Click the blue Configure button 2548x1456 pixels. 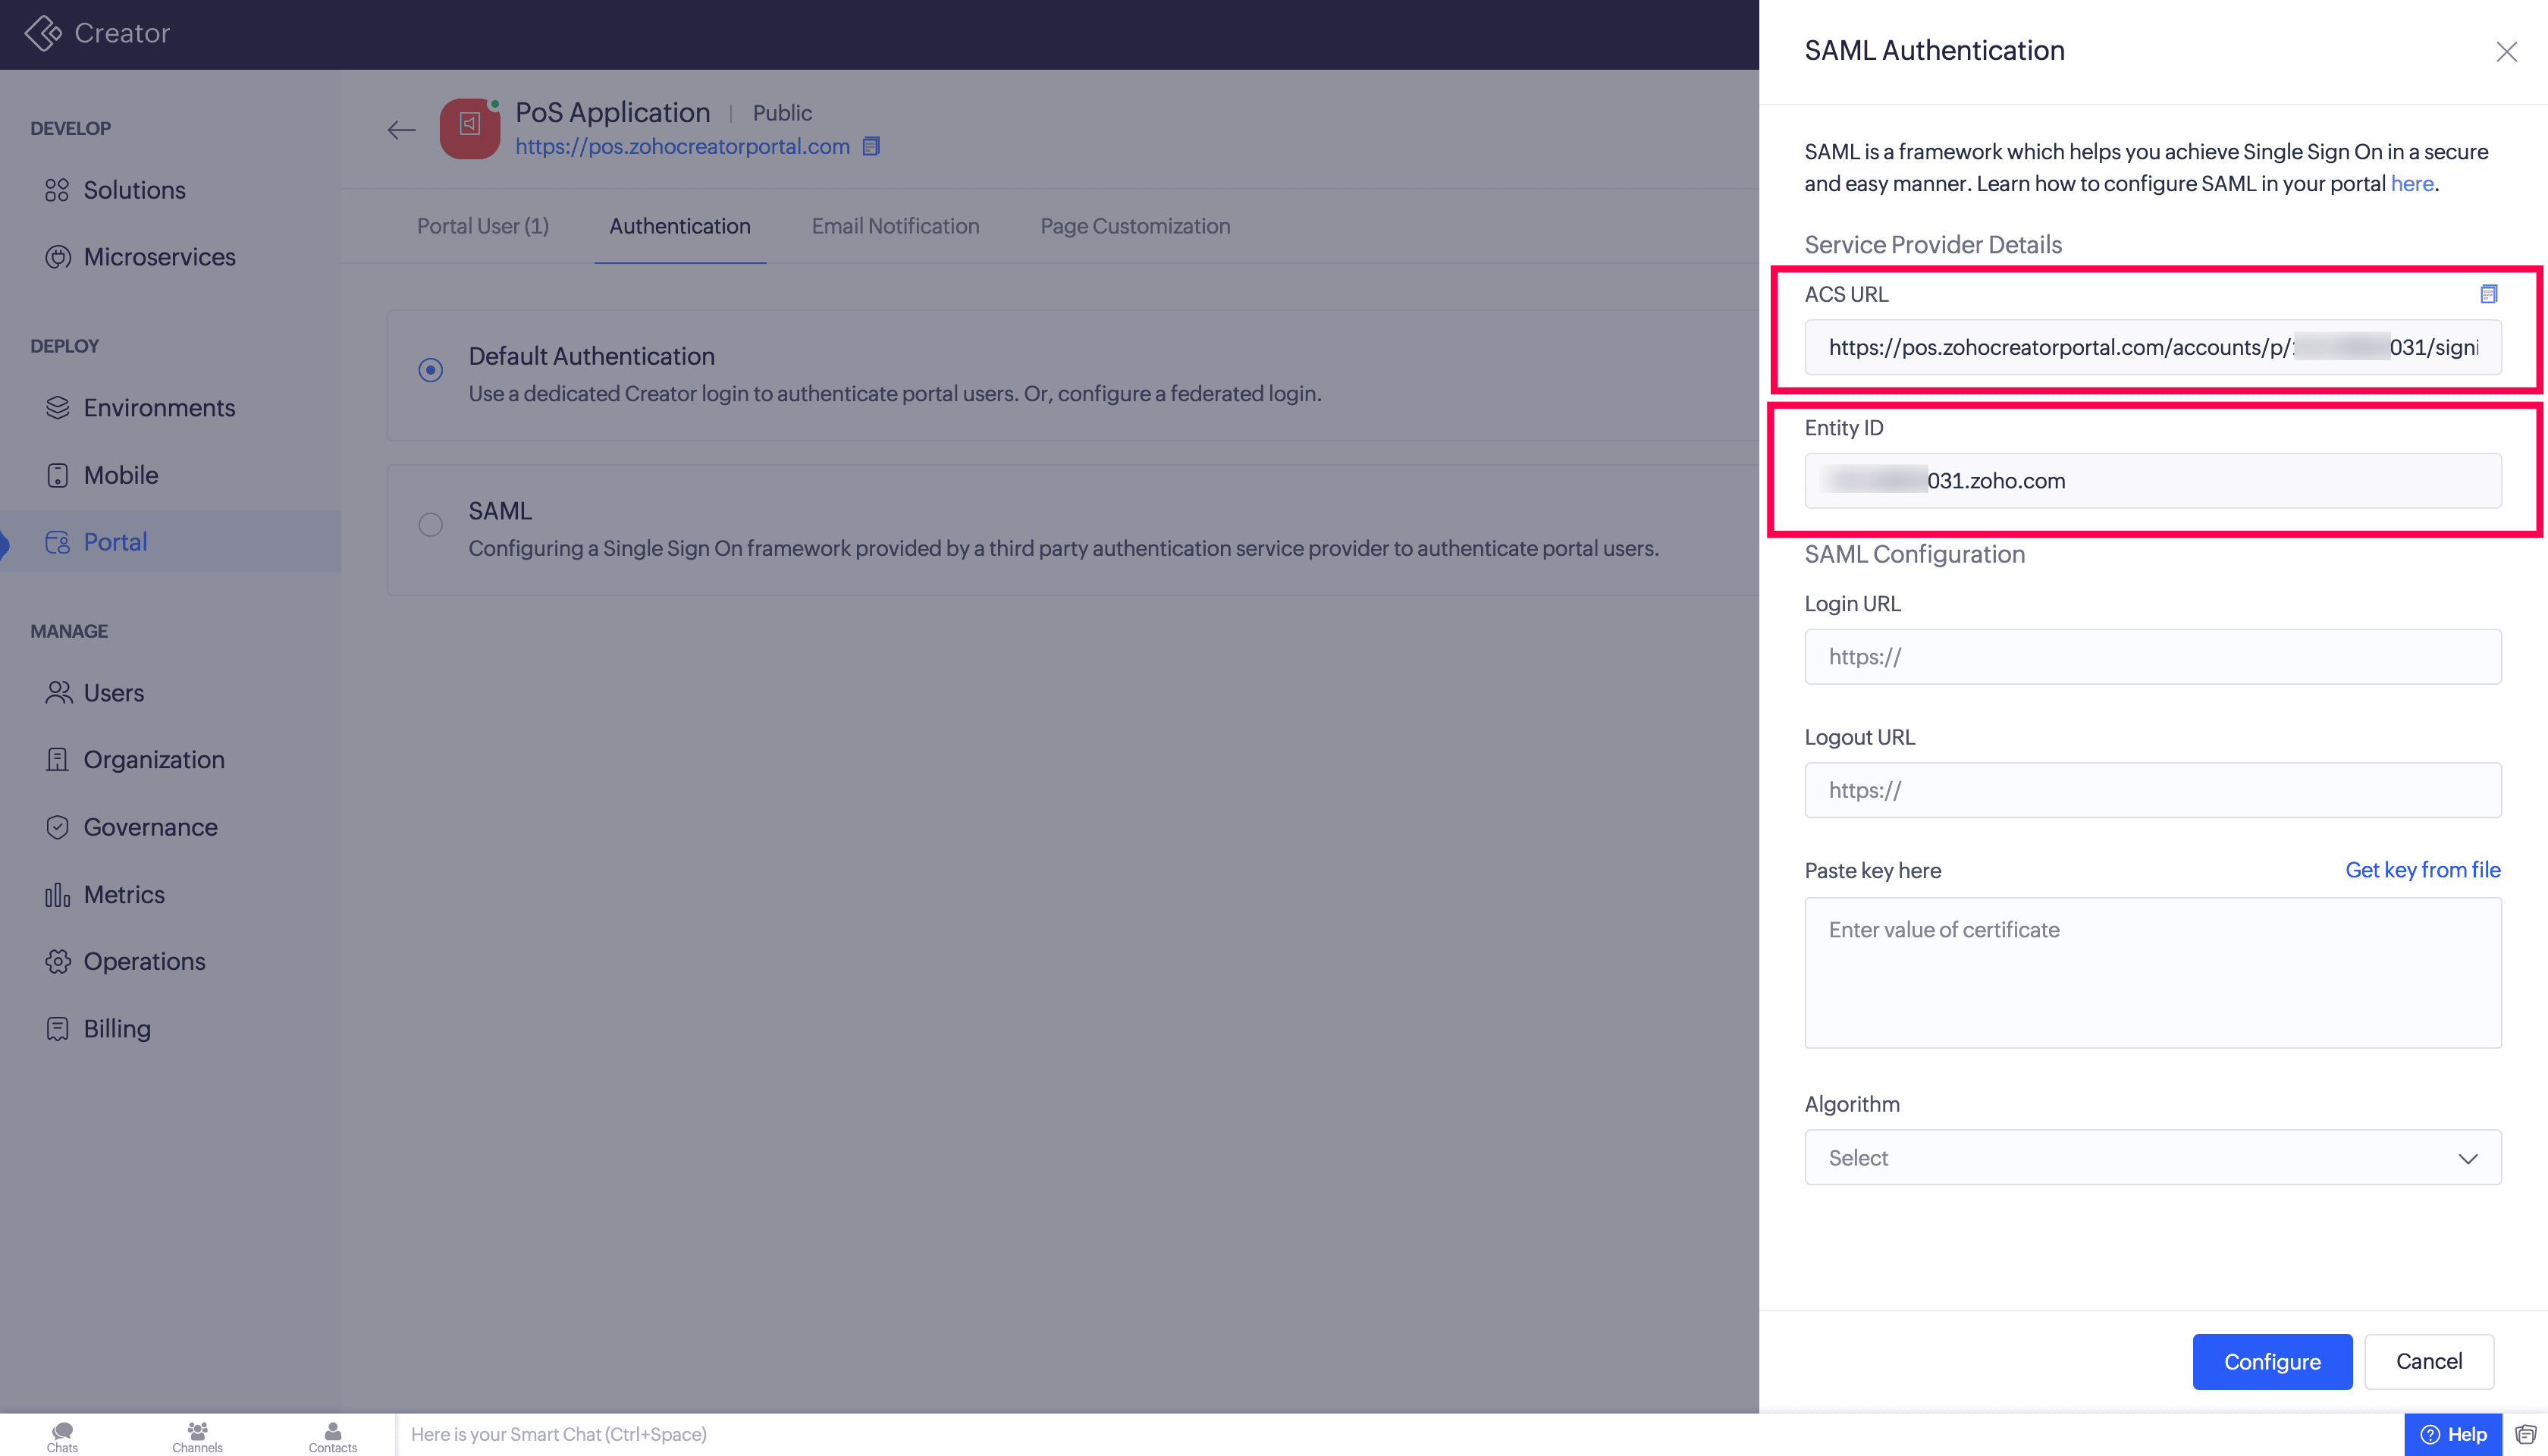[2271, 1362]
